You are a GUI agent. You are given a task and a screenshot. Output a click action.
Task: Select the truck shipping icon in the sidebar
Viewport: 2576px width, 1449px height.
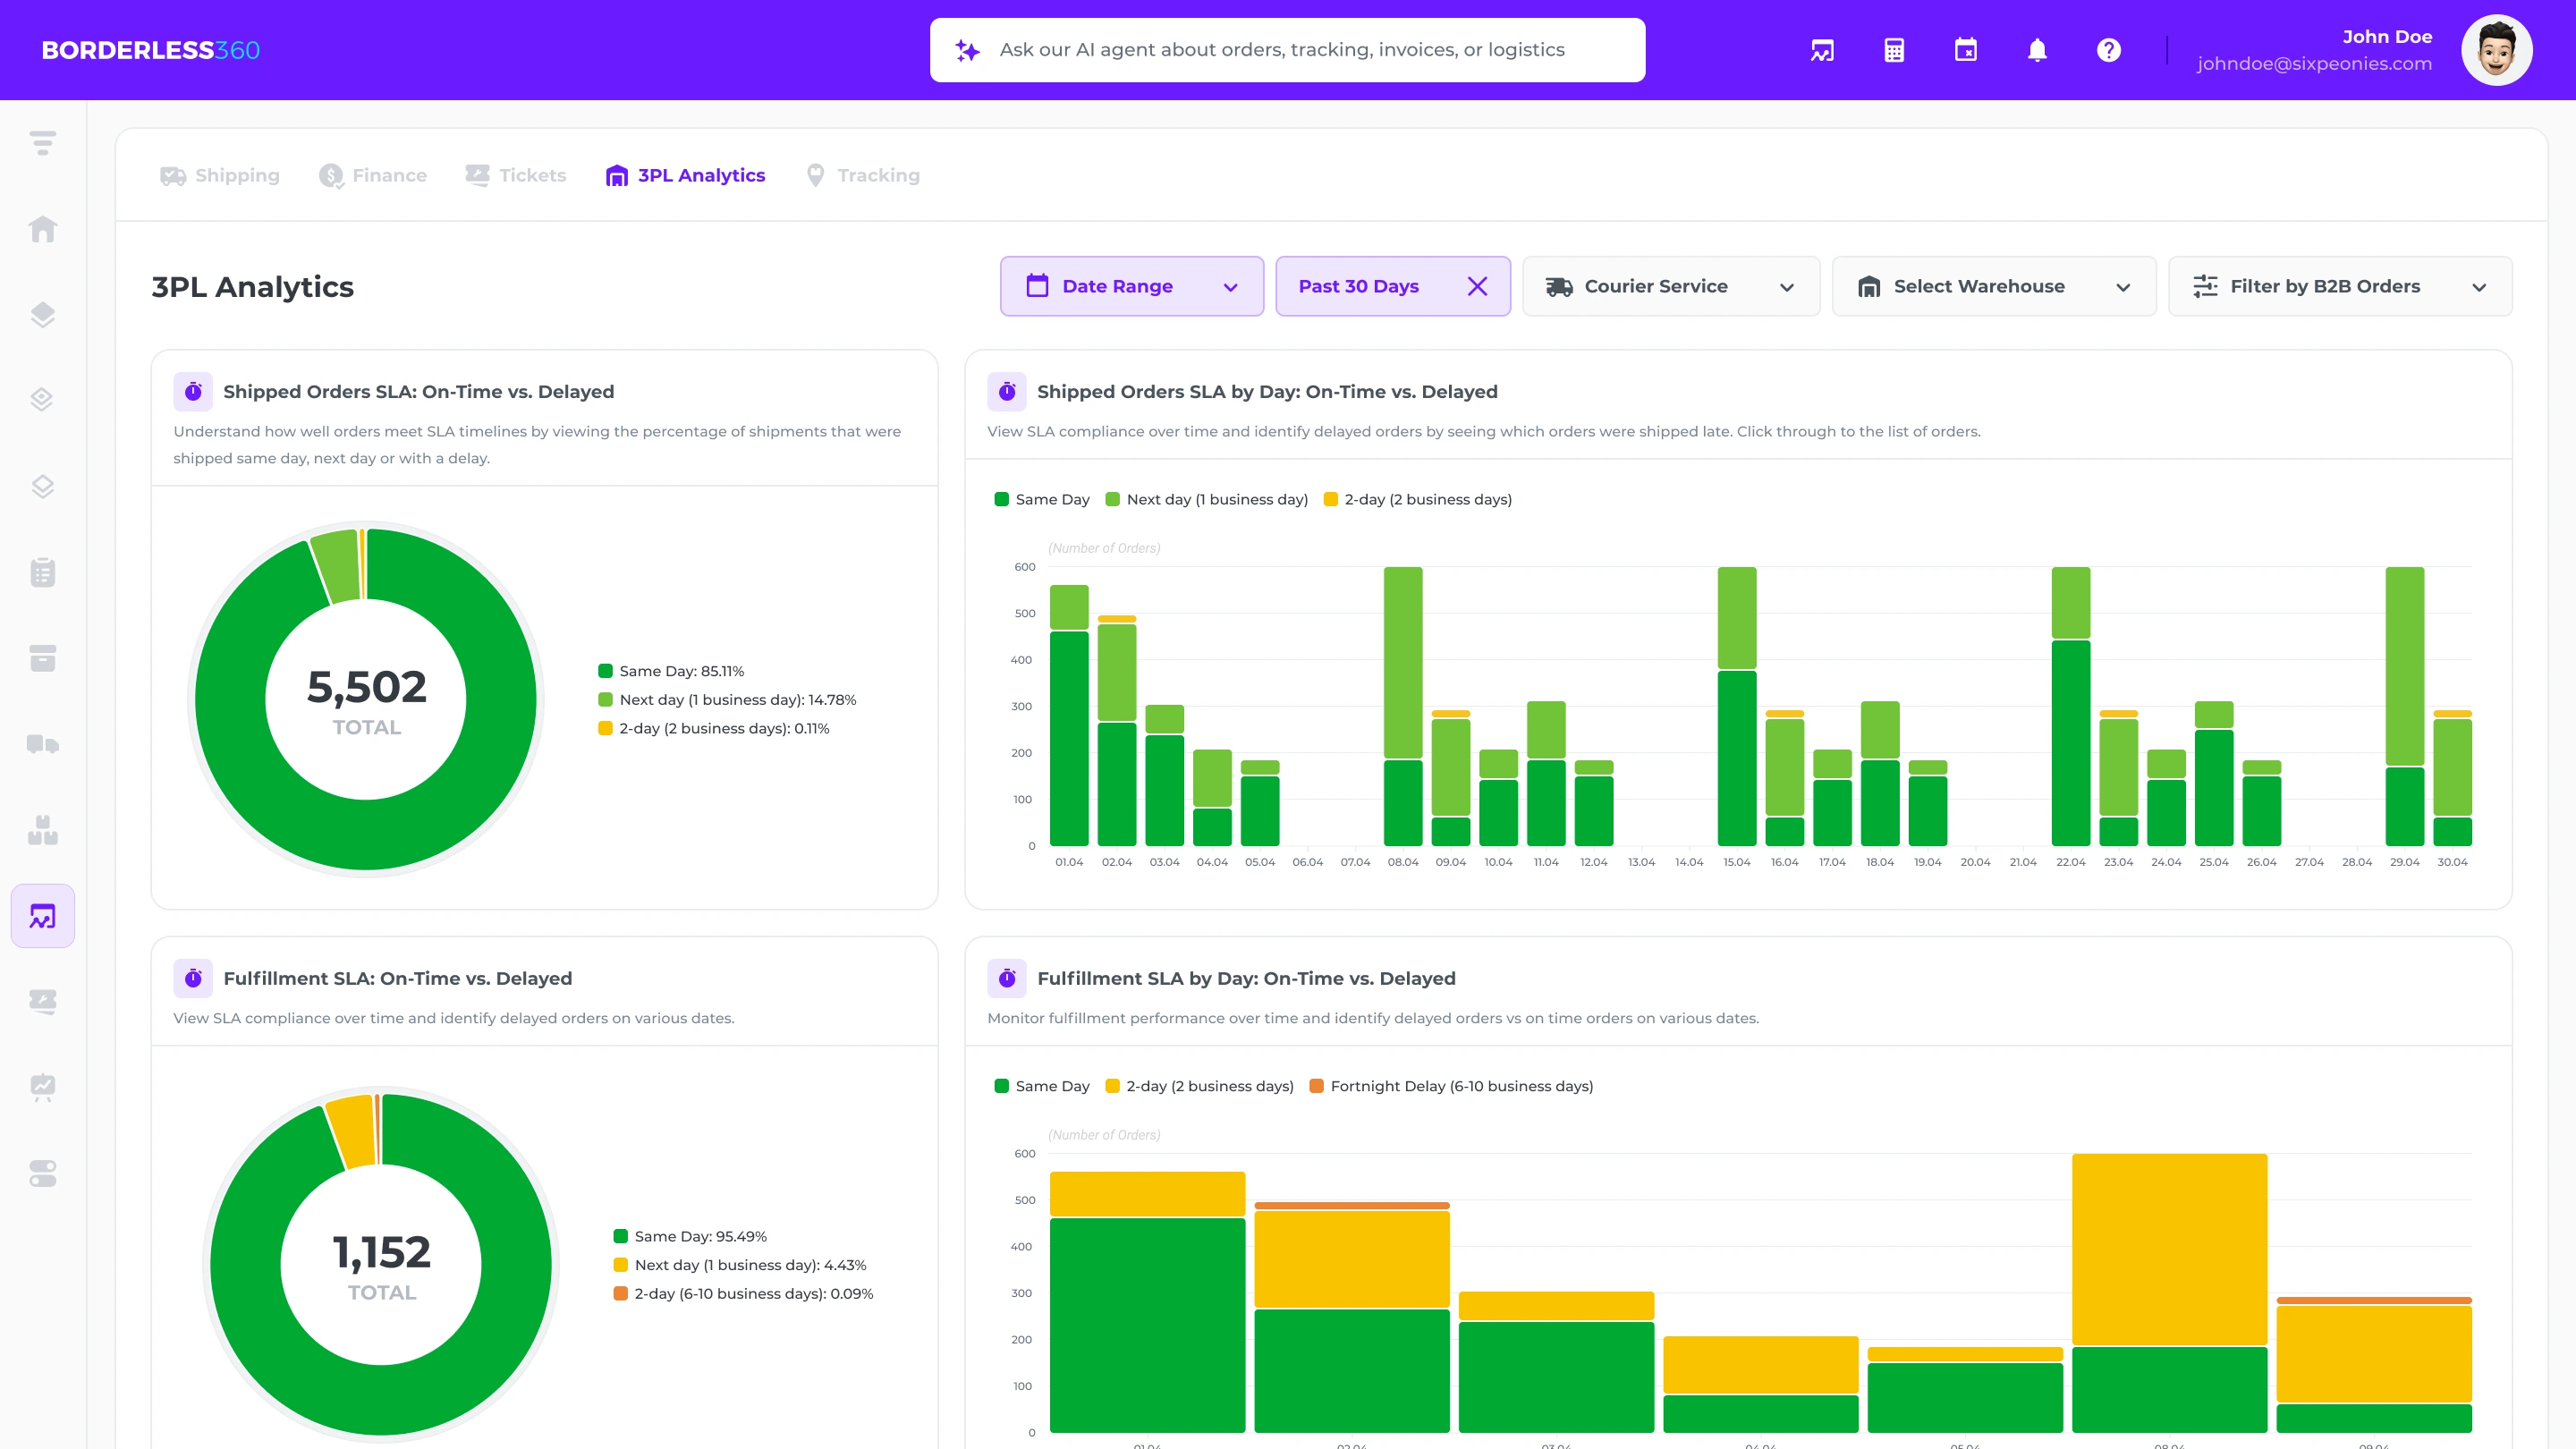tap(42, 744)
